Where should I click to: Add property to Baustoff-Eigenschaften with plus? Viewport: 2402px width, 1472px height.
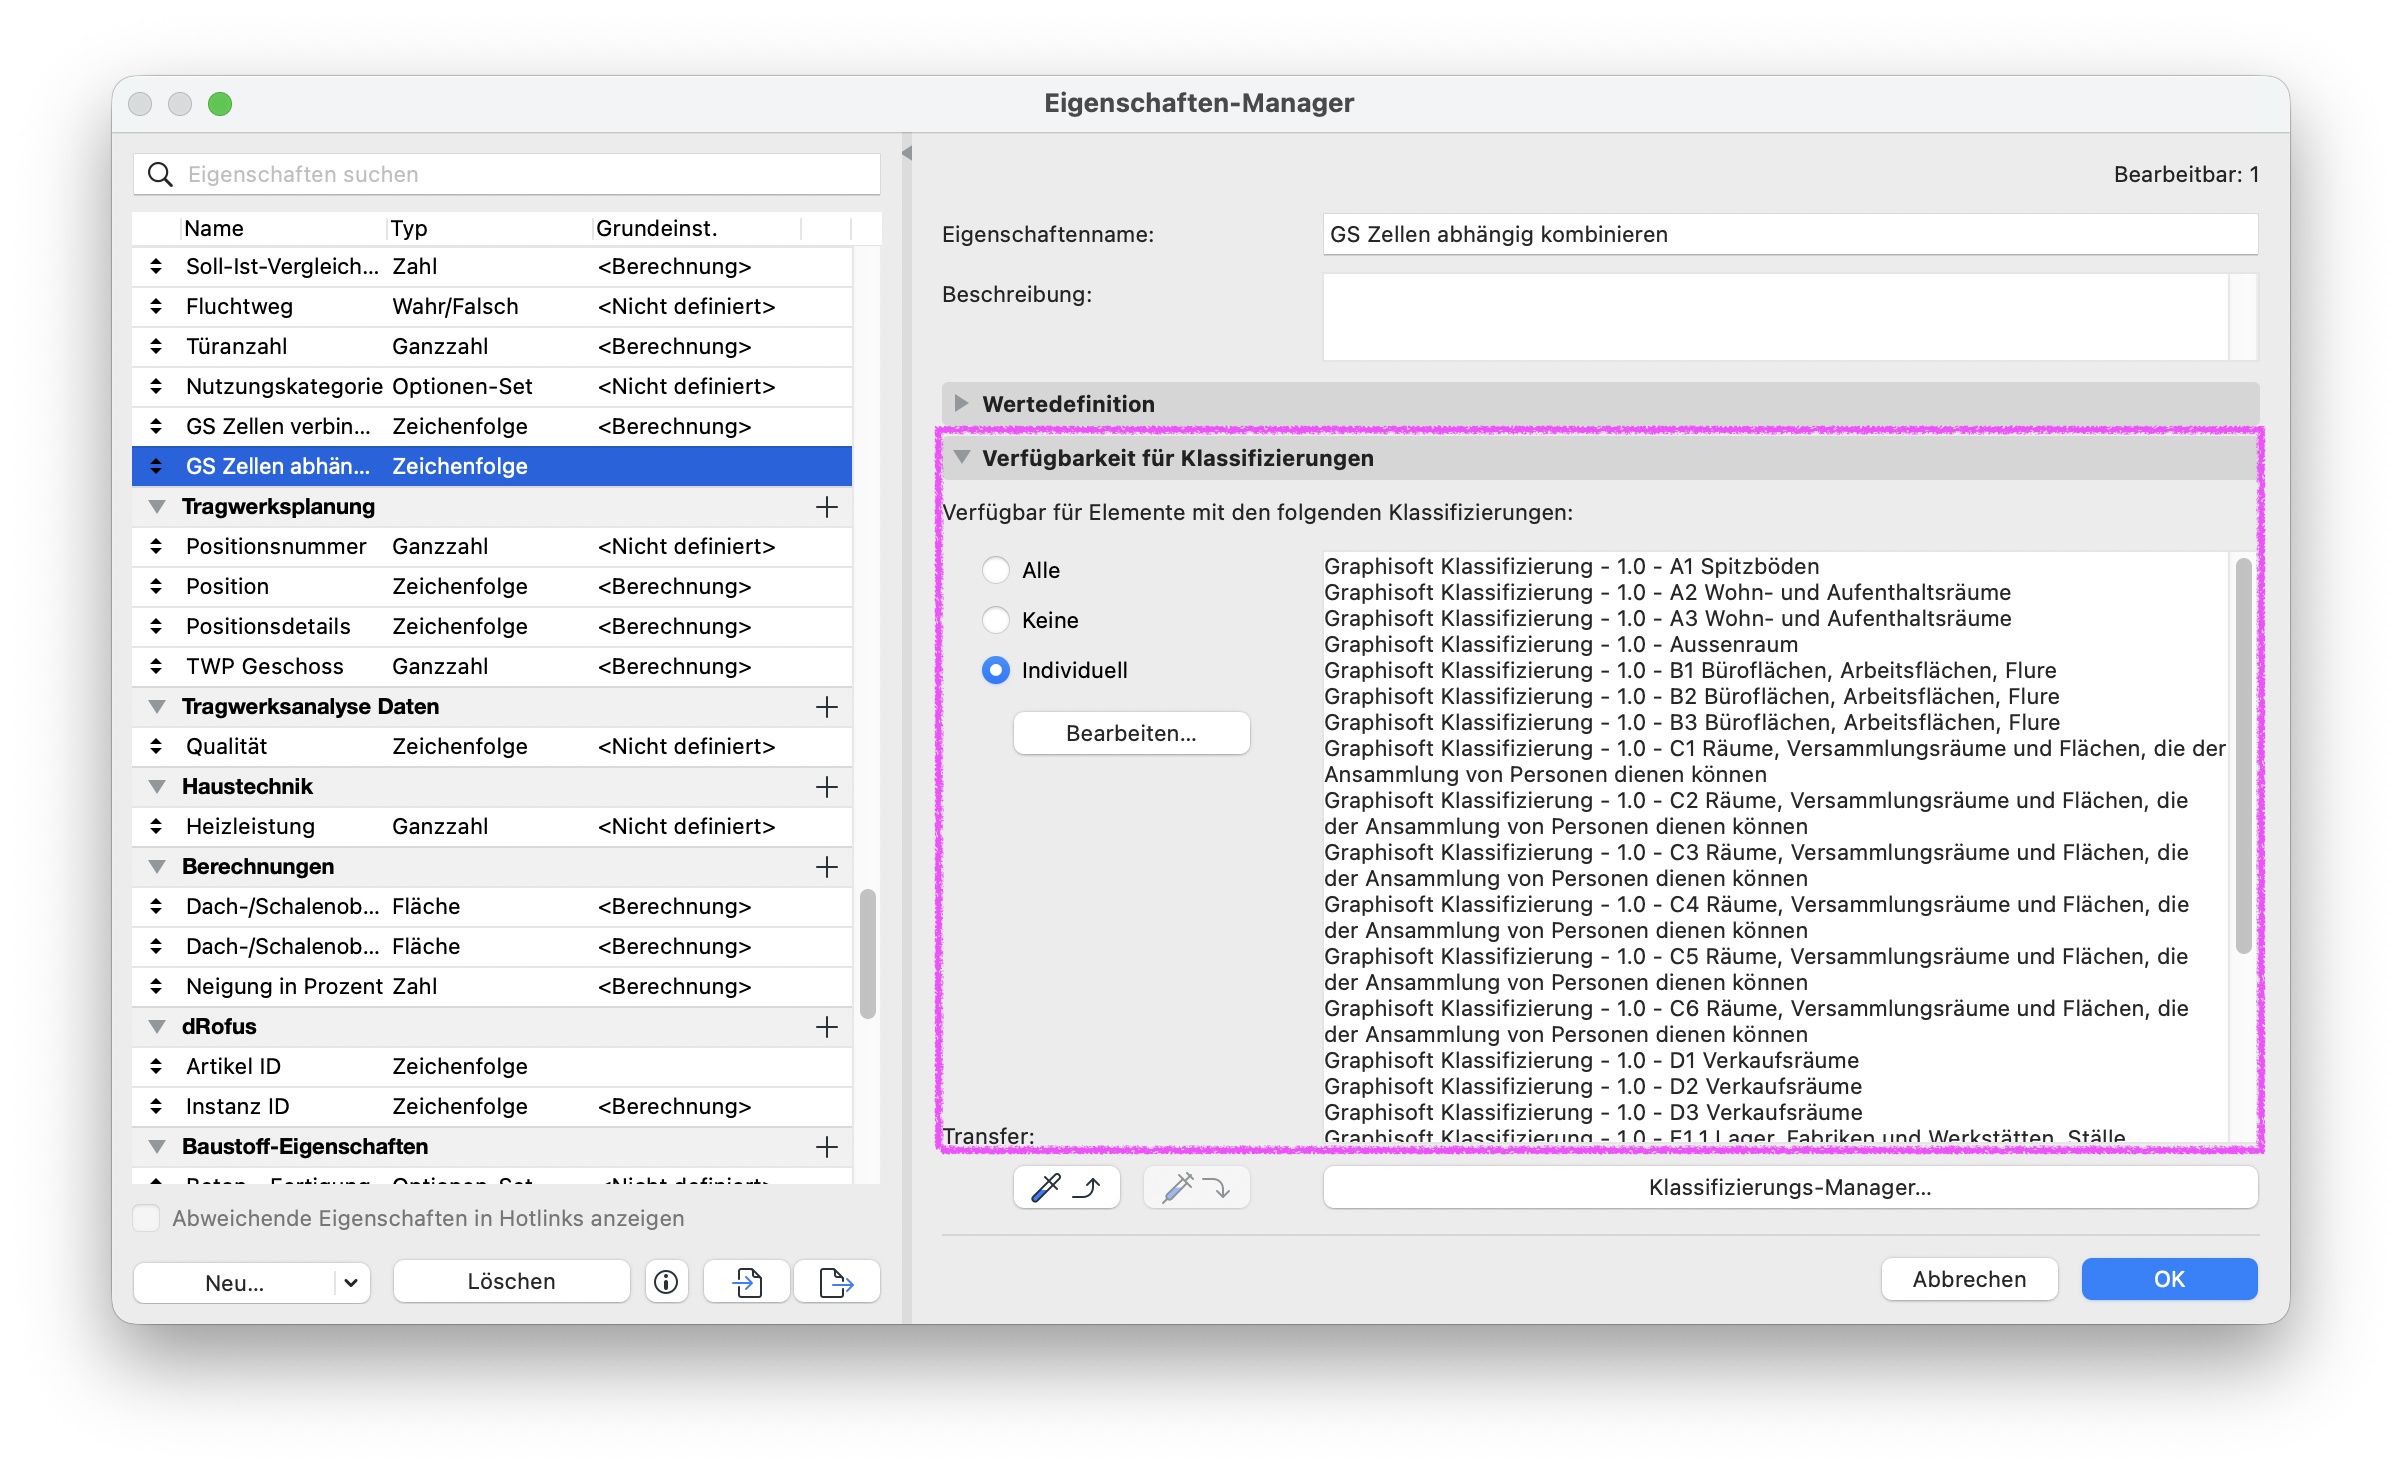(826, 1147)
